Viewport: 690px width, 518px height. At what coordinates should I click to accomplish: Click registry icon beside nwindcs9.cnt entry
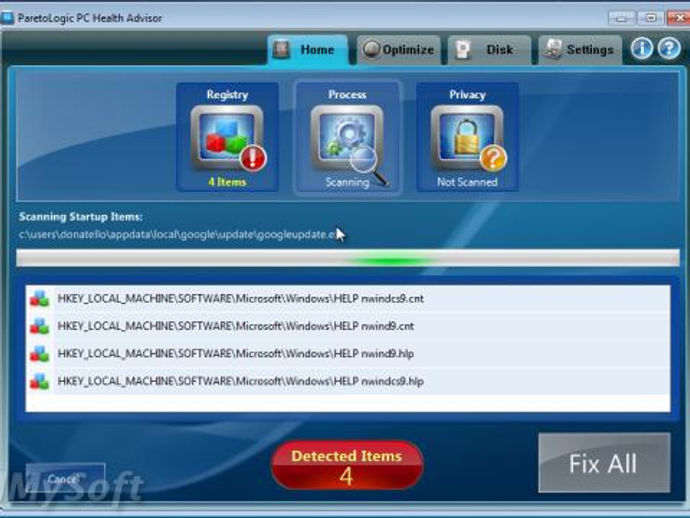[39, 298]
